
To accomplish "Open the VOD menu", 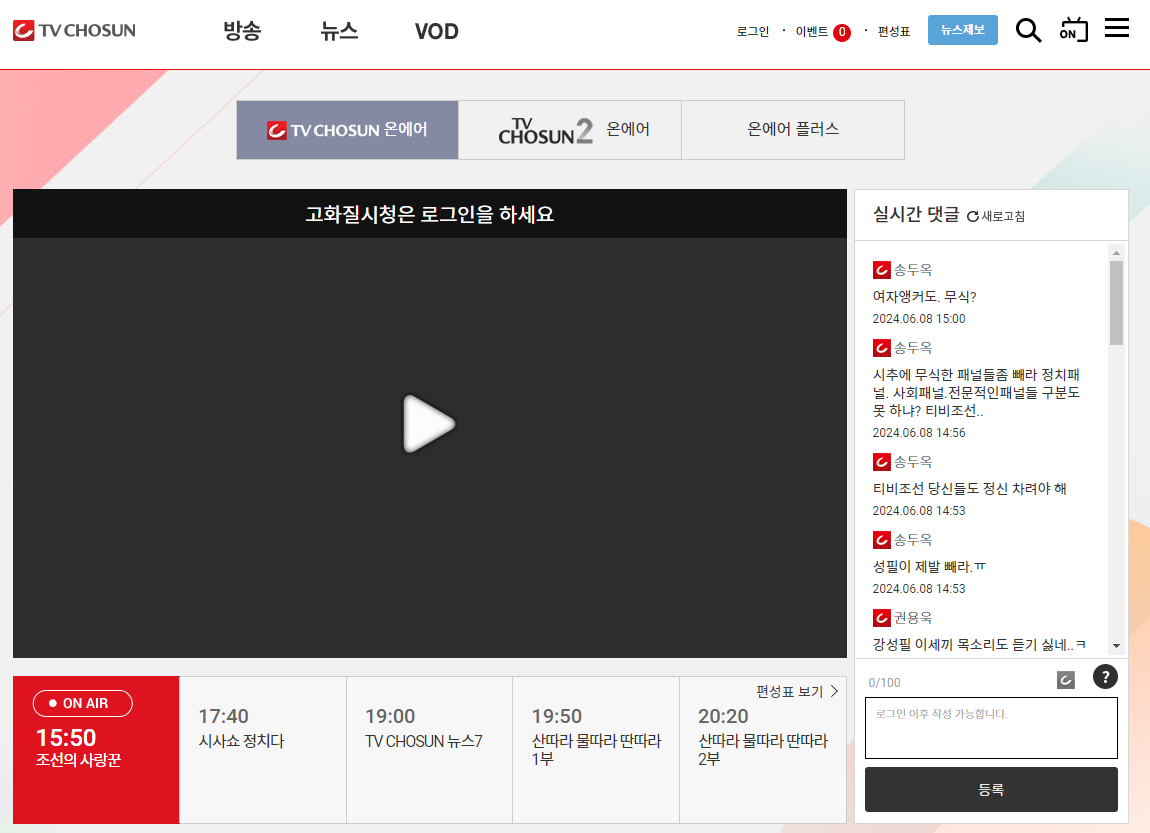I will 436,31.
